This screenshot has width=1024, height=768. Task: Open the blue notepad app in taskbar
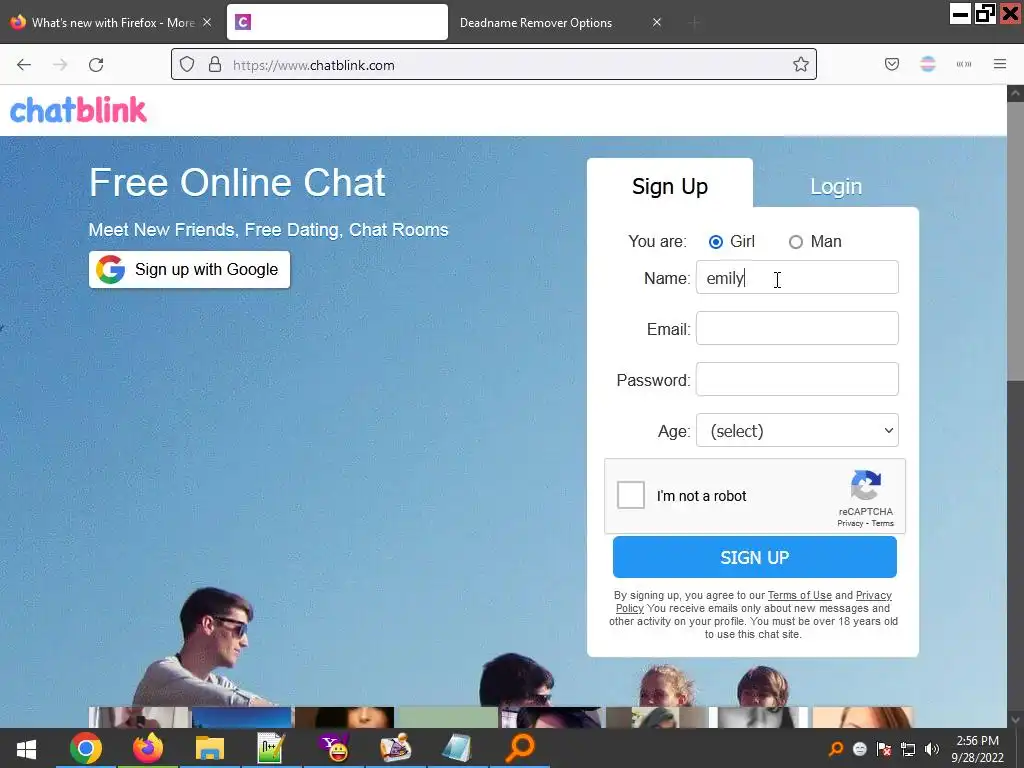[x=457, y=748]
